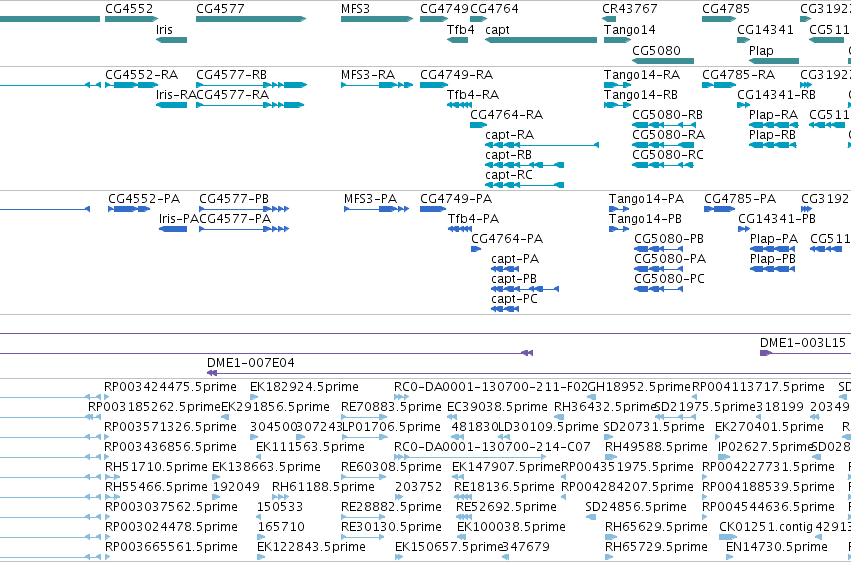Screen dimensions: 851x562
Task: Click the CG4577-RA transcript glyph
Action: (x=250, y=105)
